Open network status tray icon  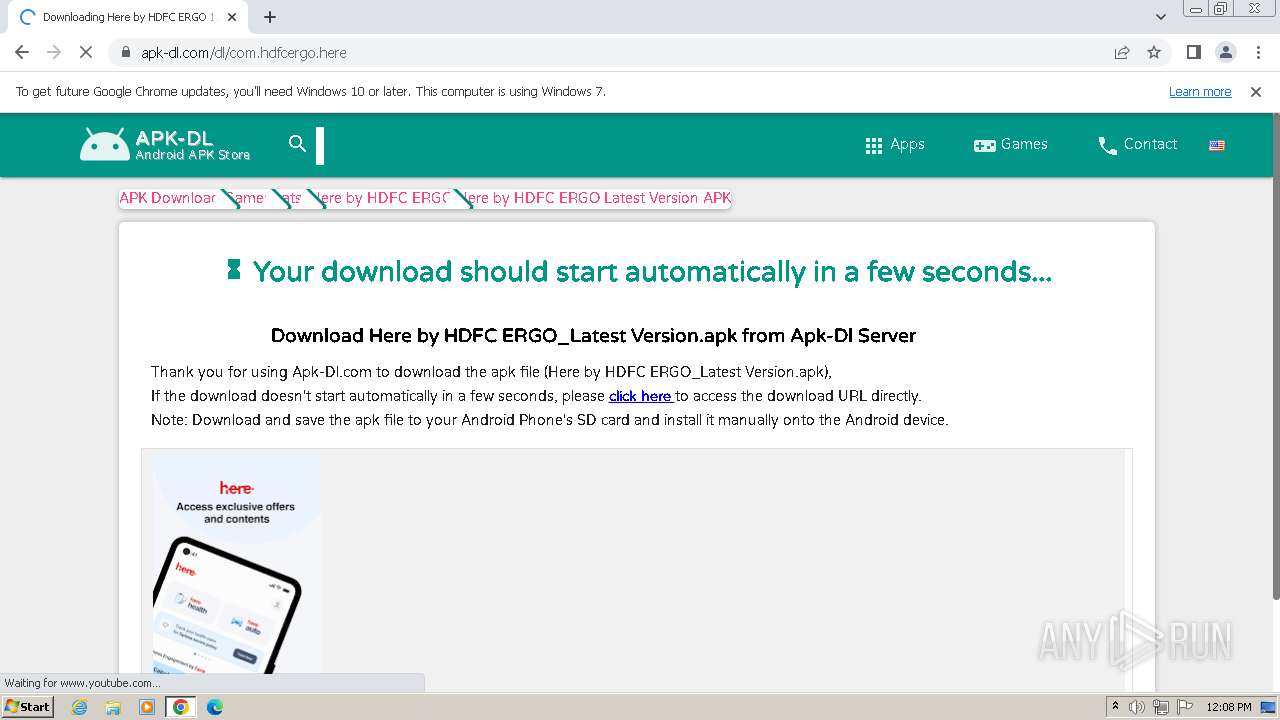[x=1160, y=707]
